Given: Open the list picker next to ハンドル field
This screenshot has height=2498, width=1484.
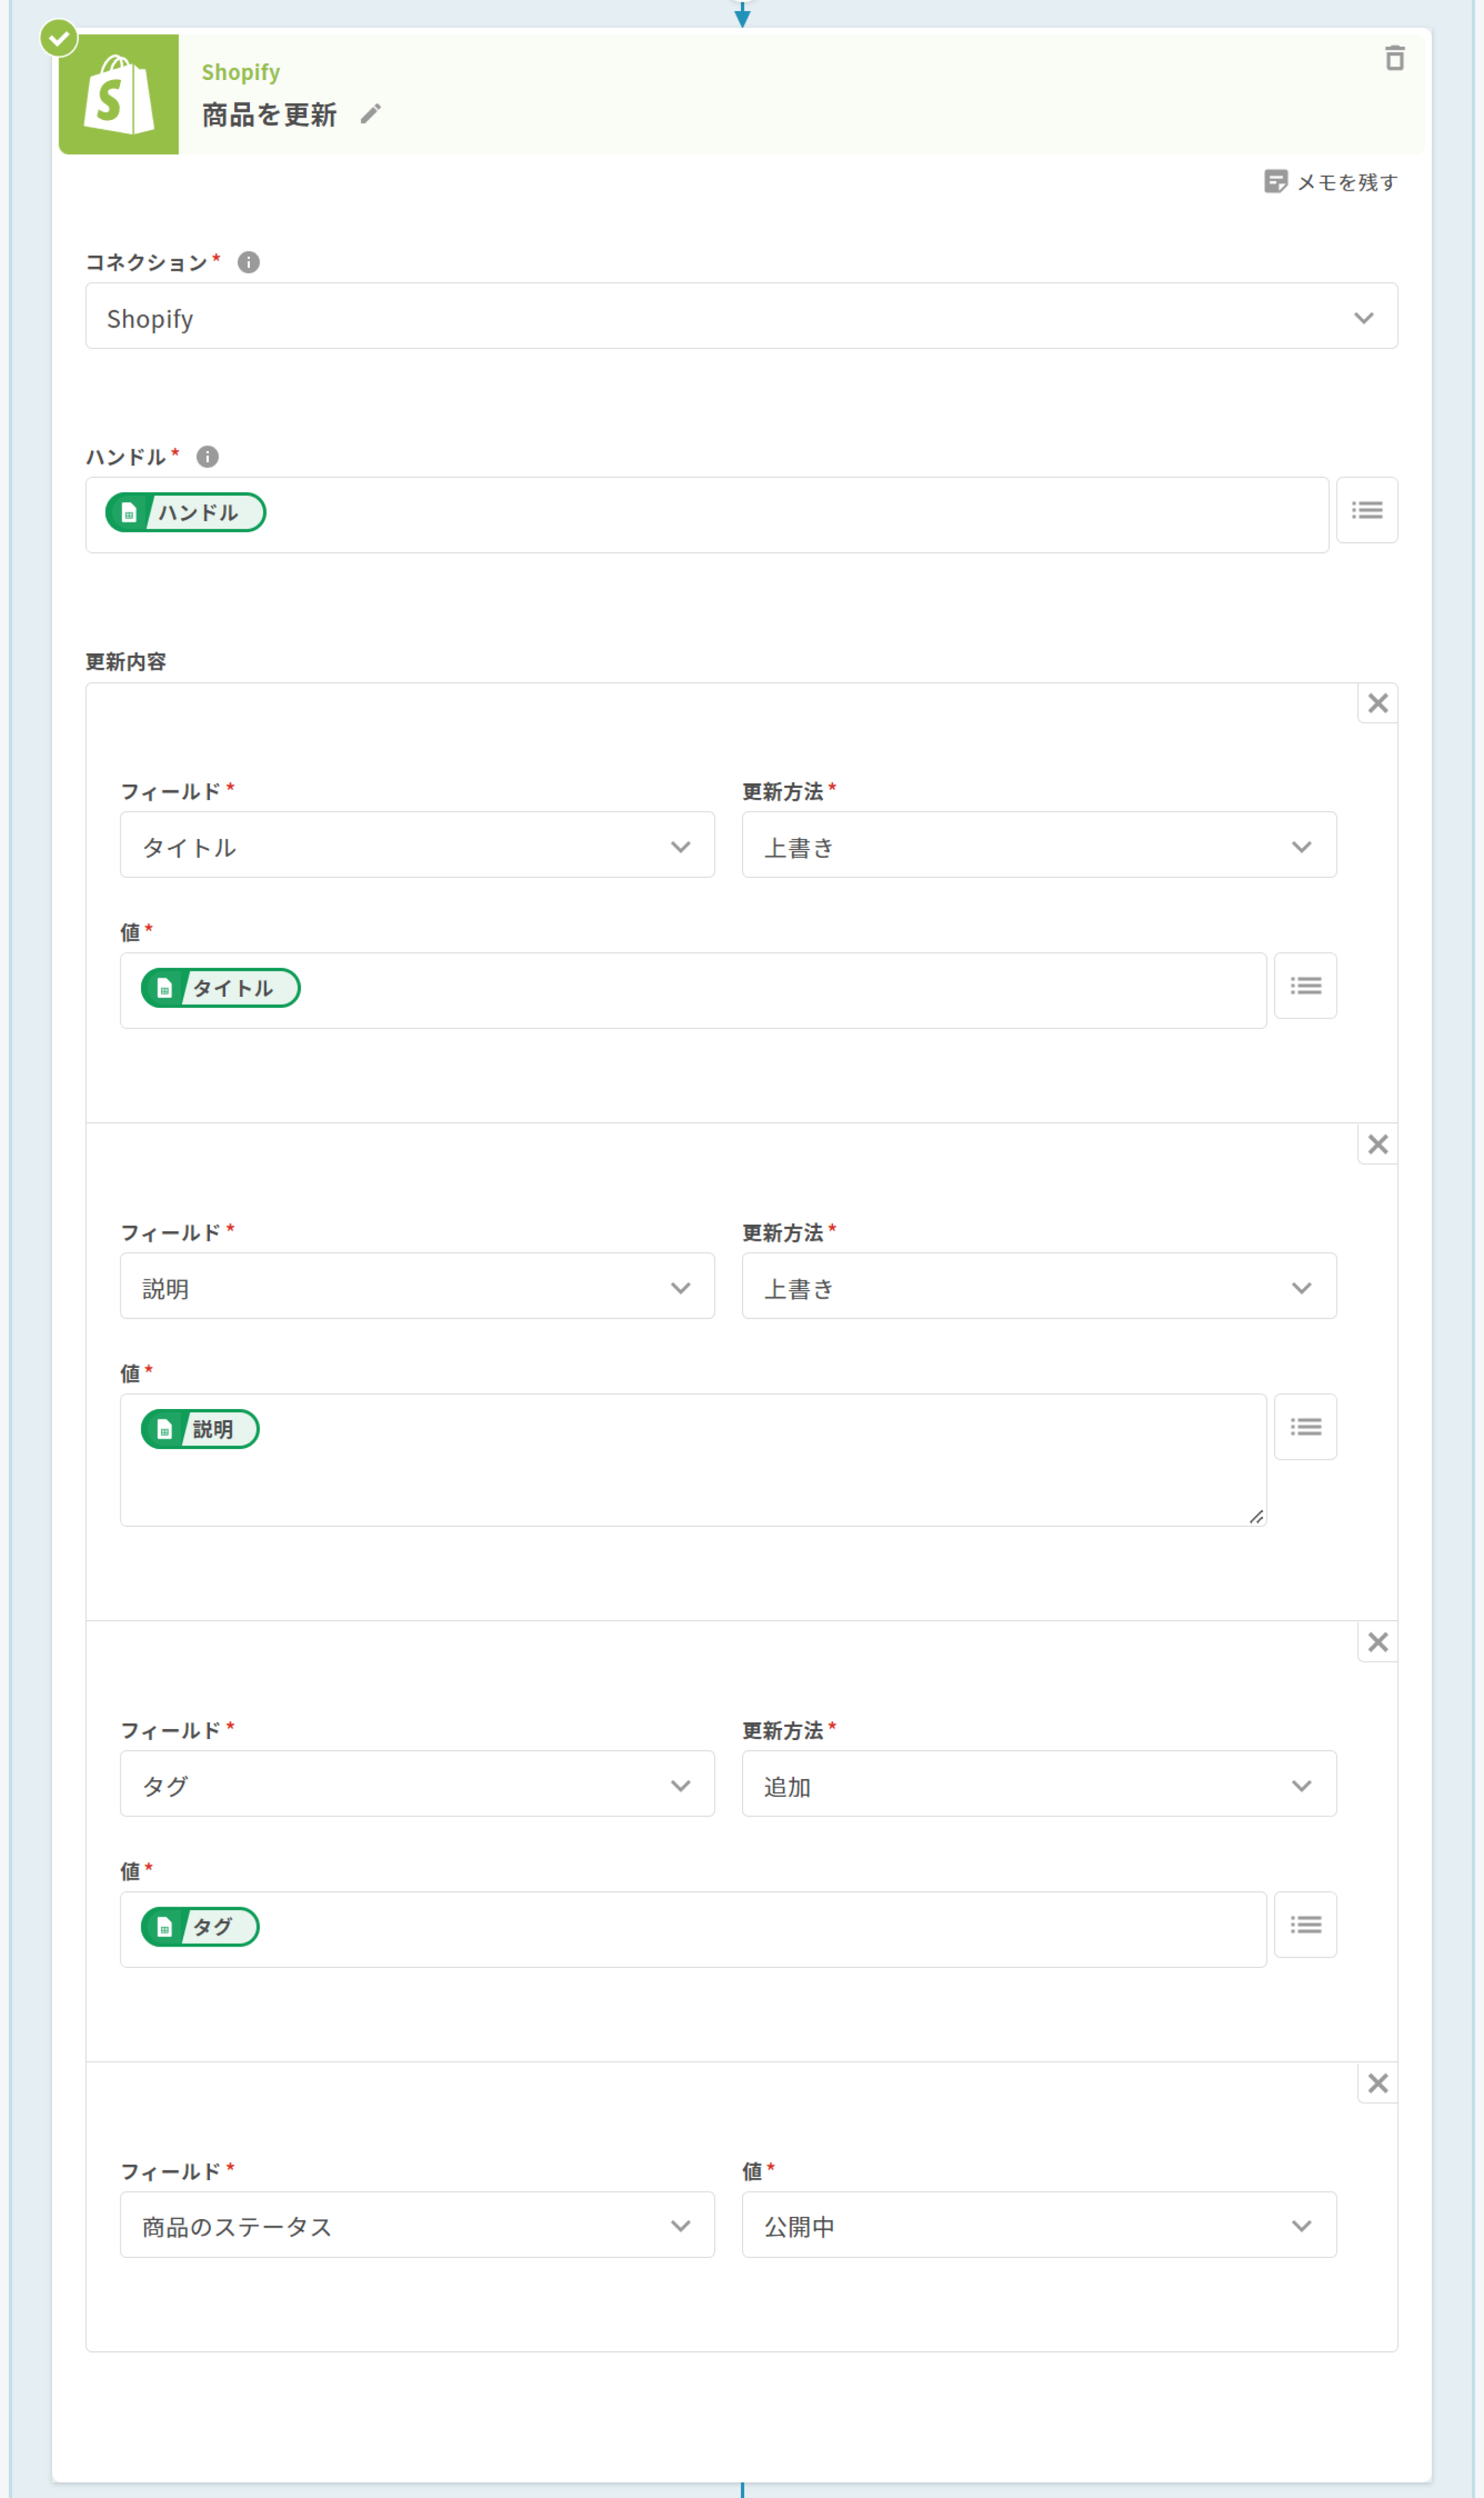Looking at the screenshot, I should coord(1366,511).
